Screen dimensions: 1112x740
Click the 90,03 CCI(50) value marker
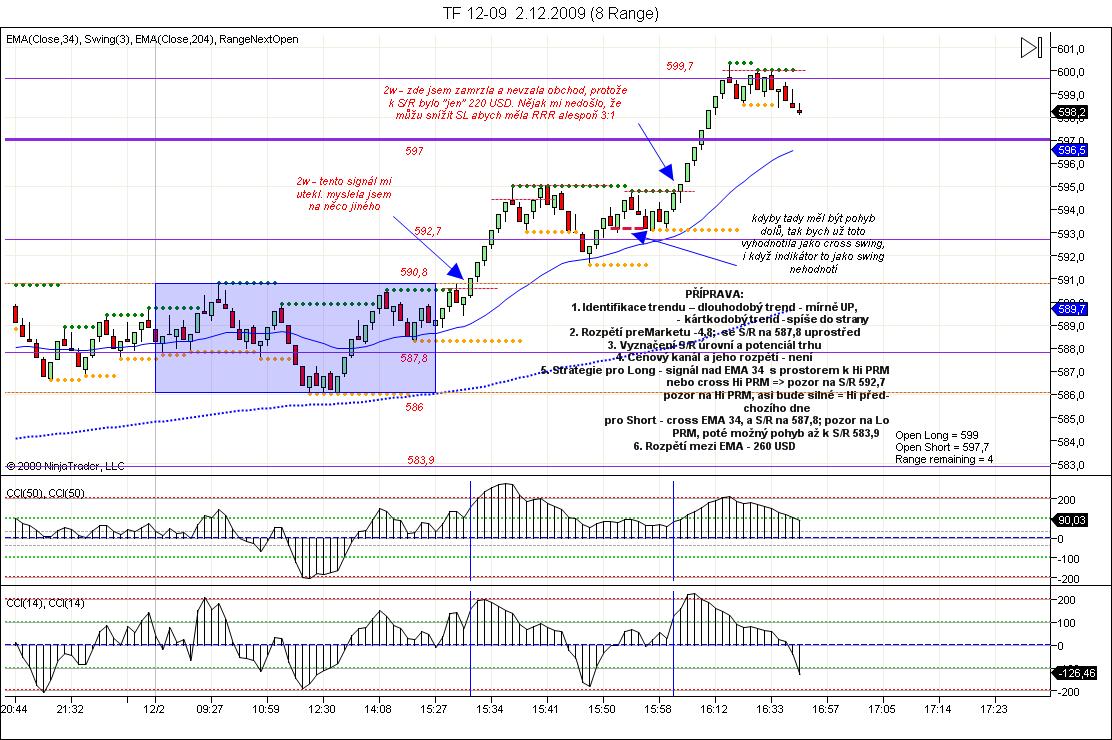coord(1071,520)
